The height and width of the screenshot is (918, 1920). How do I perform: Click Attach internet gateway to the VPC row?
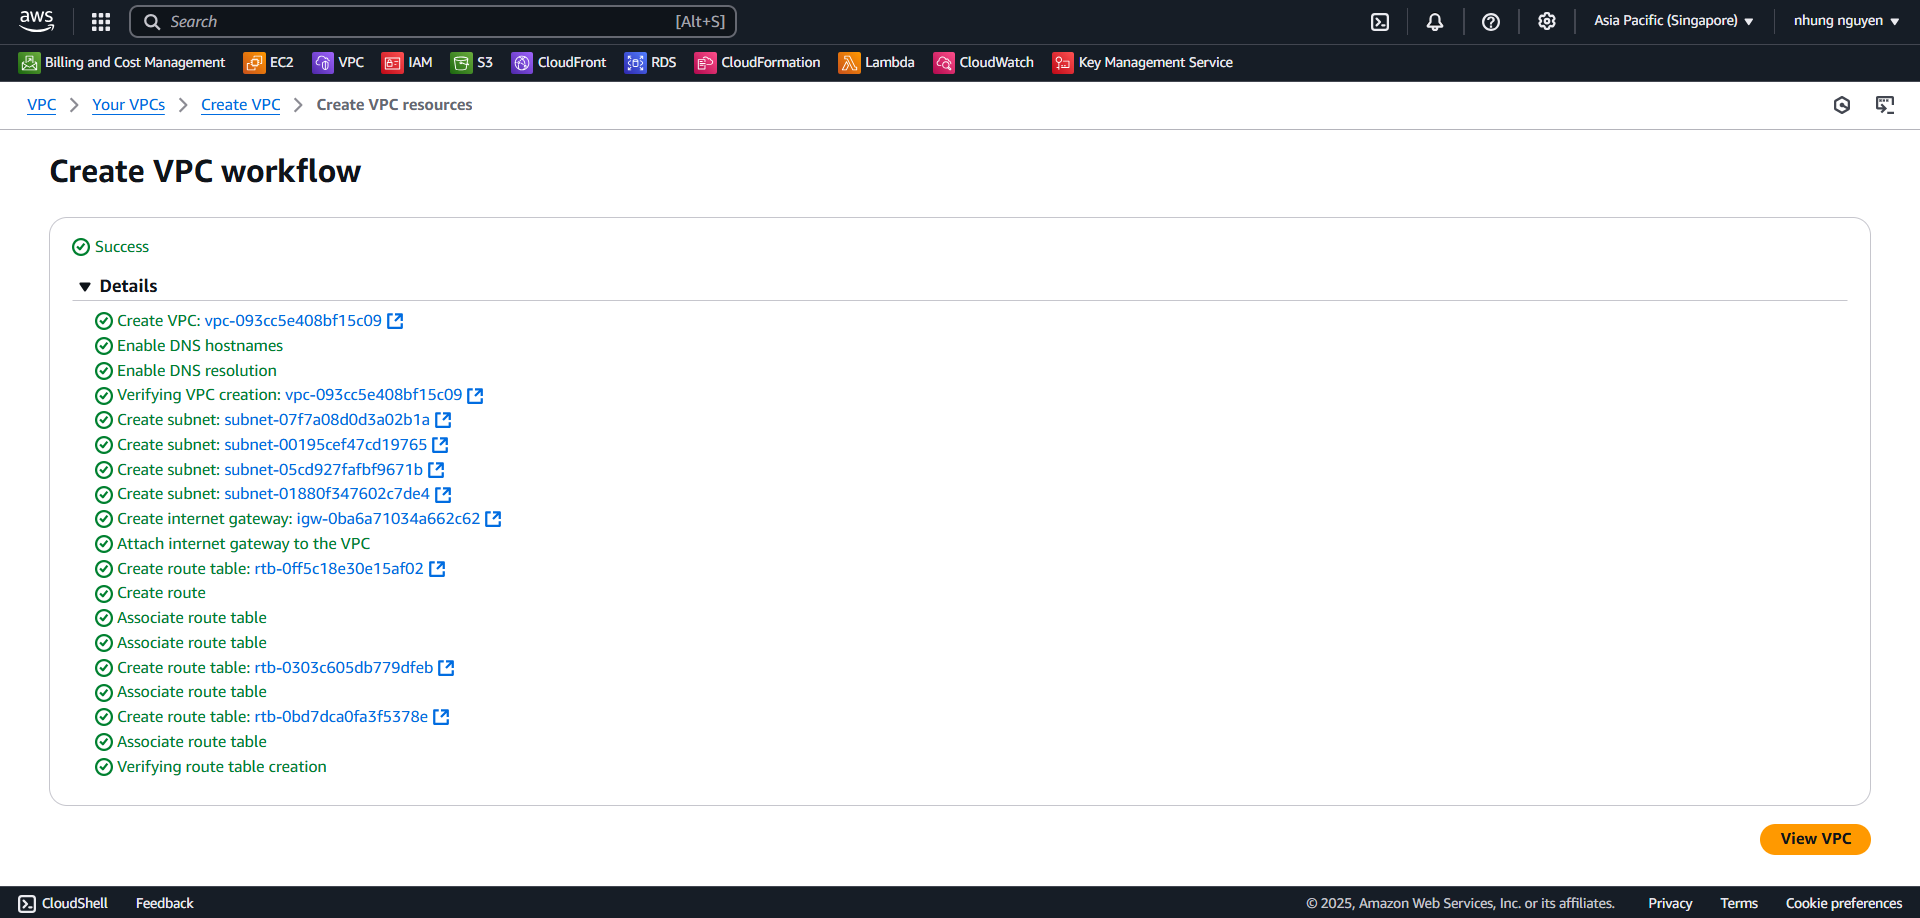click(x=233, y=544)
